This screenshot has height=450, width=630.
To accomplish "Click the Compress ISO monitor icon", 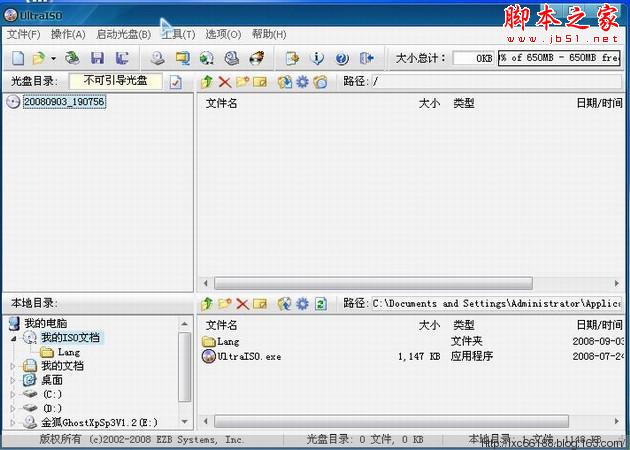I will pos(182,59).
